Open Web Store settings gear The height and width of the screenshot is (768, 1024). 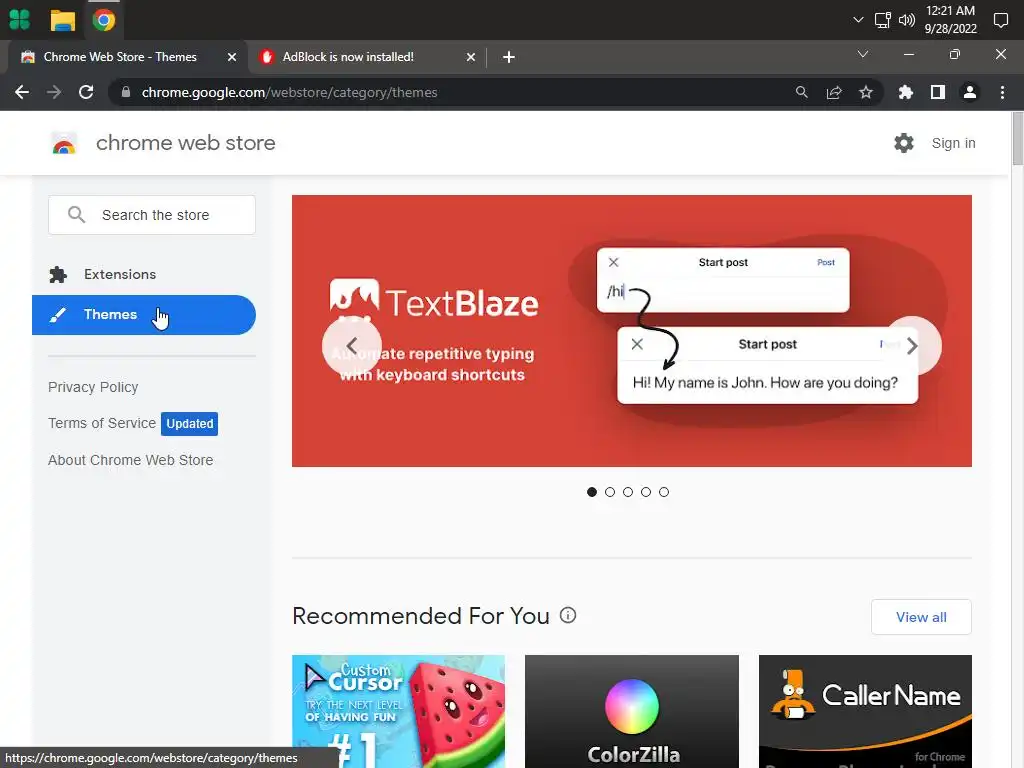904,143
